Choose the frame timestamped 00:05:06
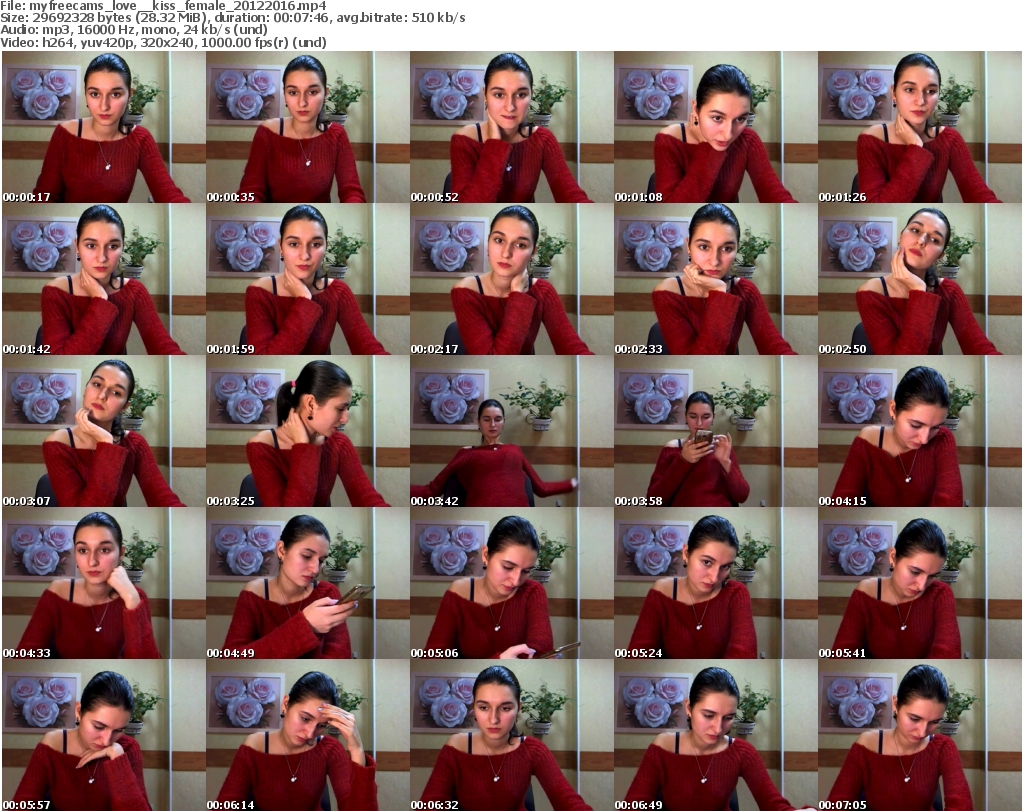The width and height of the screenshot is (1024, 811). [x=511, y=584]
